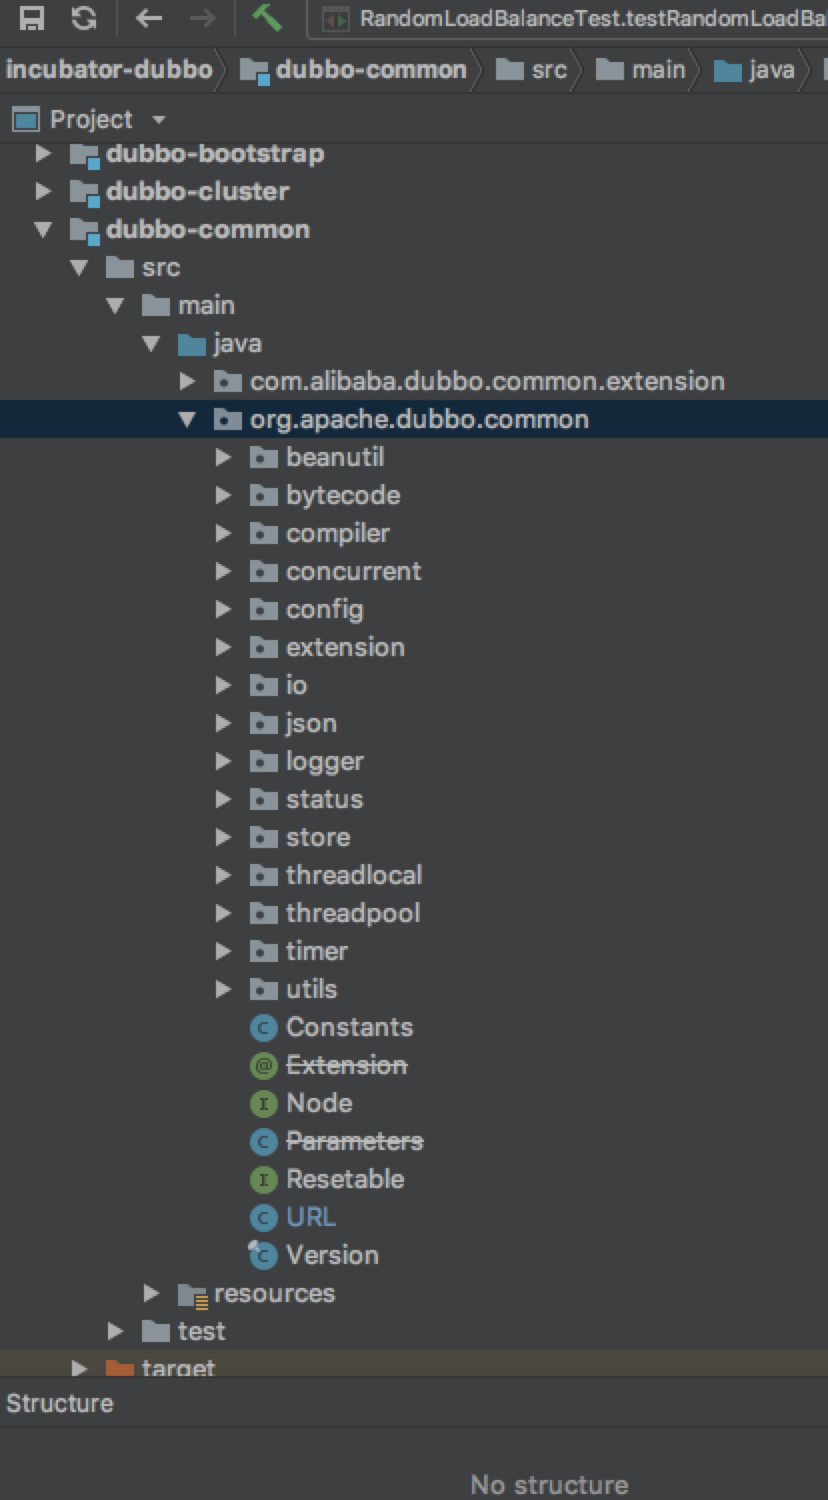Click the Structure panel header
This screenshot has width=828, height=1500.
tap(60, 1403)
